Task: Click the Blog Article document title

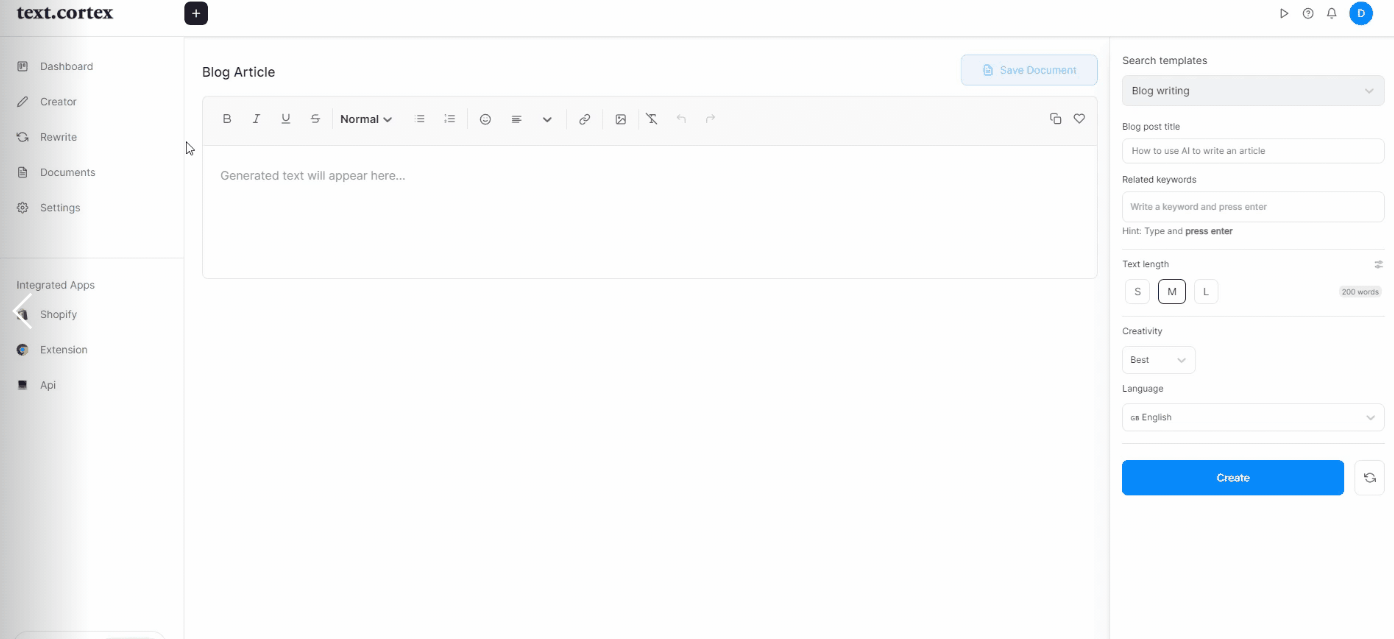Action: coord(238,72)
